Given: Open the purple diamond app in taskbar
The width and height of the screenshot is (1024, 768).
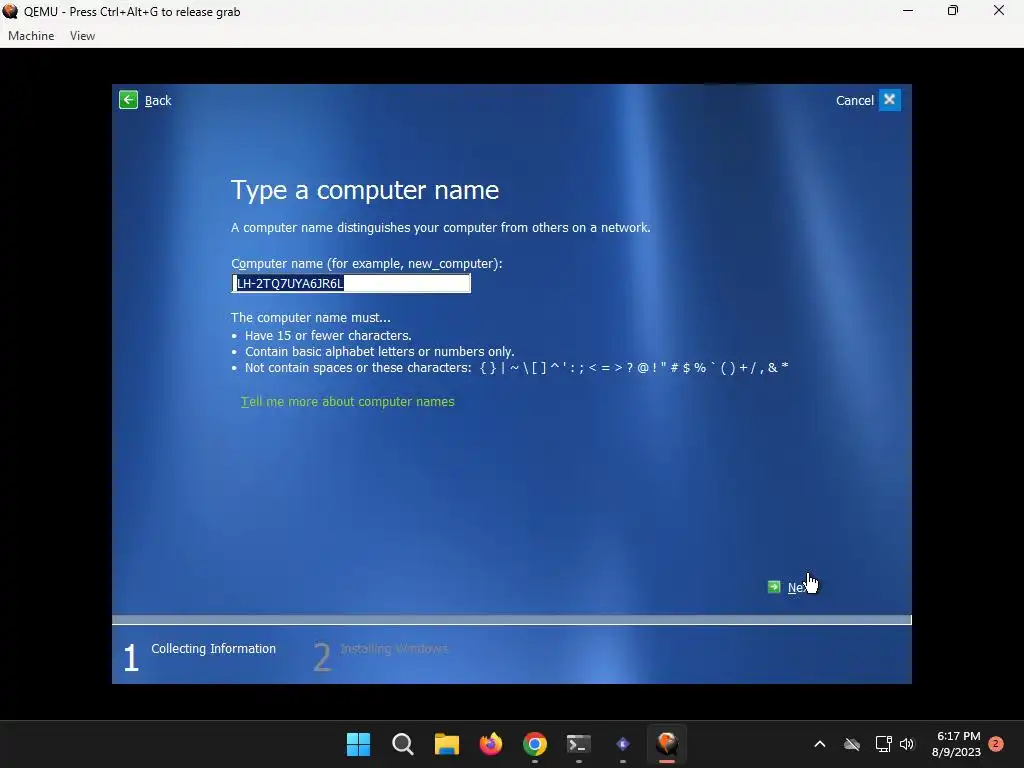Looking at the screenshot, I should (x=623, y=744).
